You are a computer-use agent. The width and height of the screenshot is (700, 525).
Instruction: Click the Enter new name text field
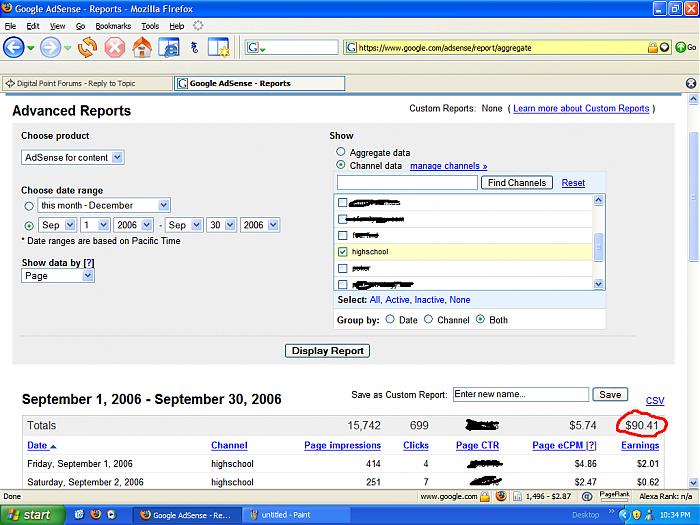click(521, 394)
